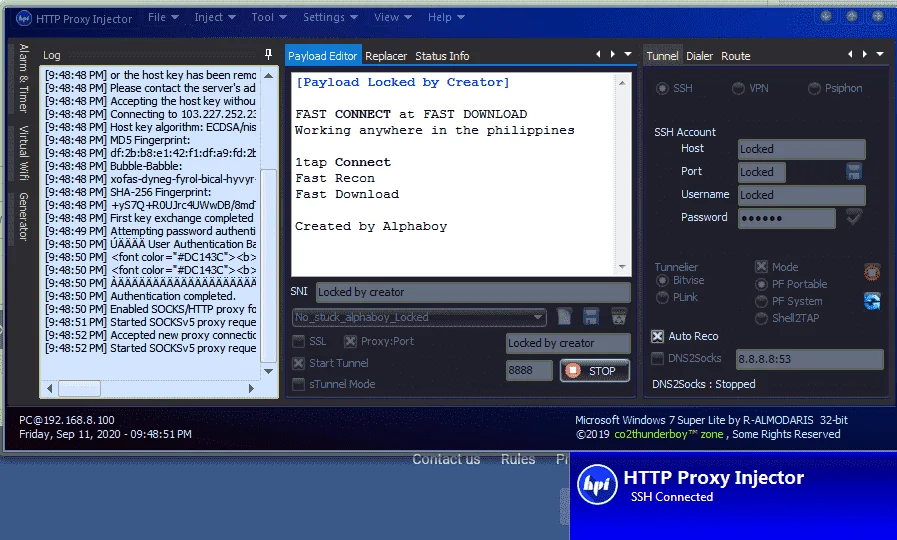897x540 pixels.
Task: Click the HTTP Proxy Injector logo icon
Action: click(x=24, y=18)
